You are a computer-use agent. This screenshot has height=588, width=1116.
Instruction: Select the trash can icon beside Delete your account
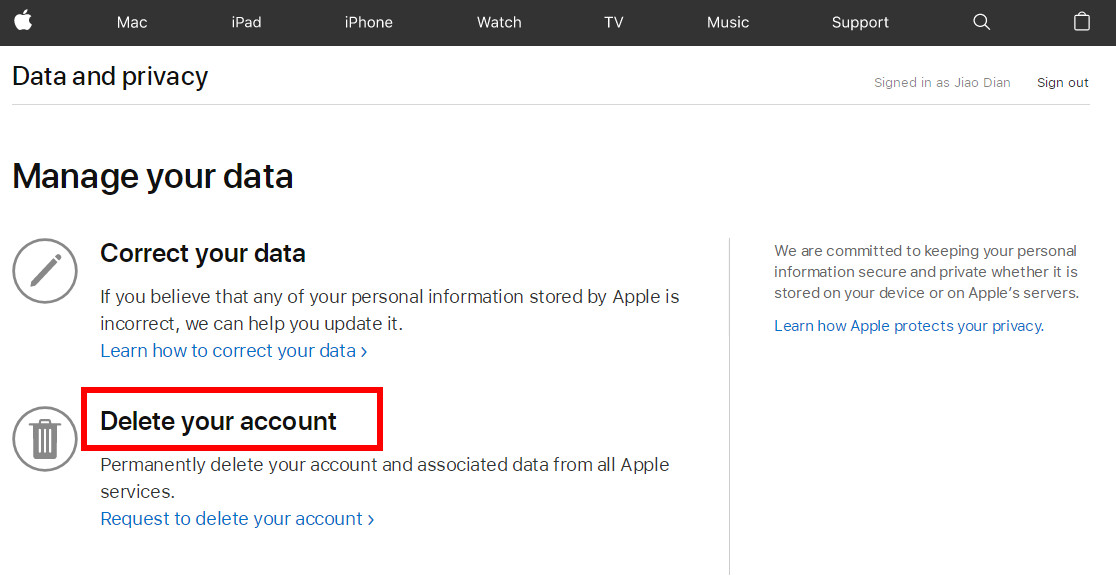[44, 439]
